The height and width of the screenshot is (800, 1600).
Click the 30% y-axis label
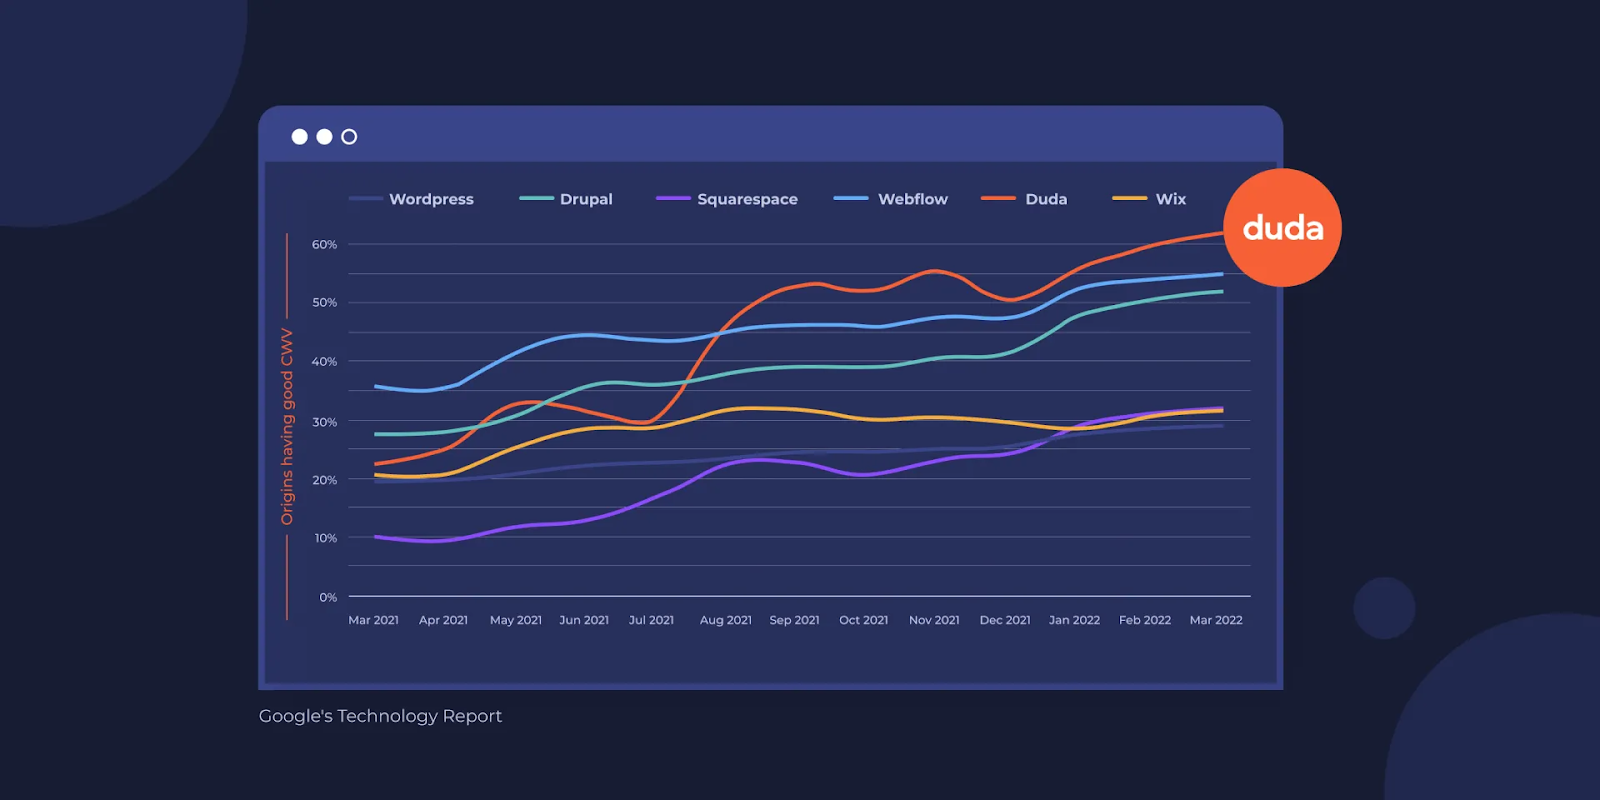click(x=324, y=422)
